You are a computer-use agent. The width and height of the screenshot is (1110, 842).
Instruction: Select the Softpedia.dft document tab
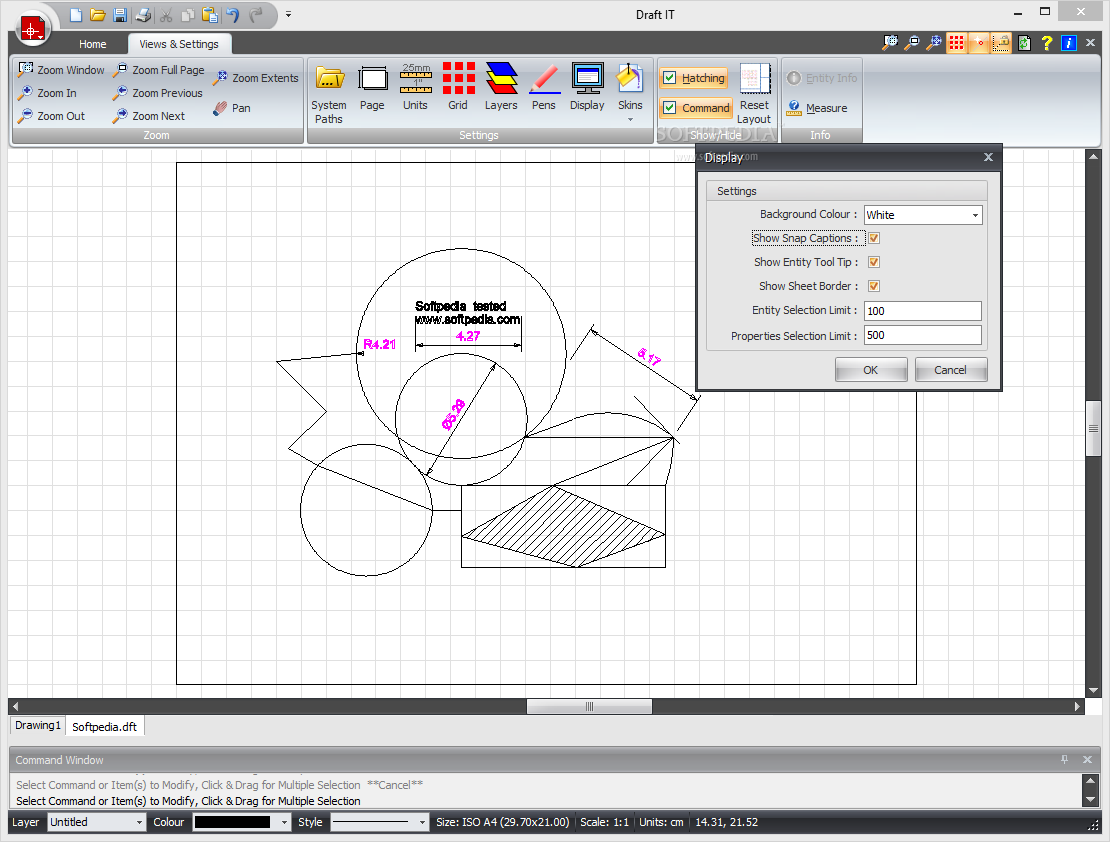(x=105, y=727)
